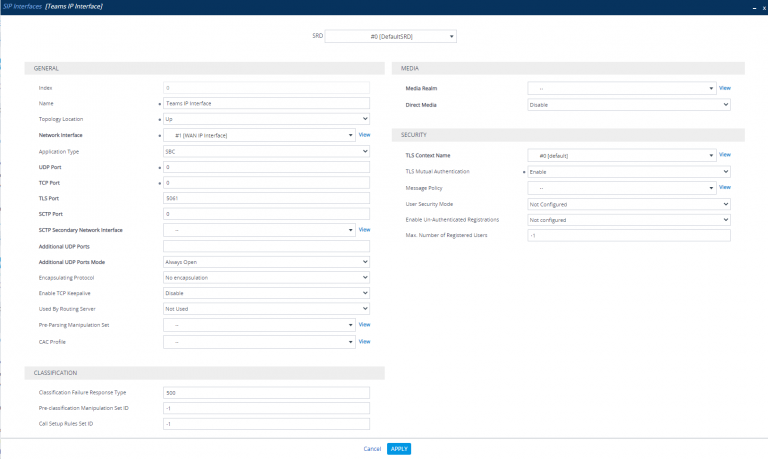Screen dimensions: 768x459
Task: Click View link beside Media Realm
Action: 725,88
